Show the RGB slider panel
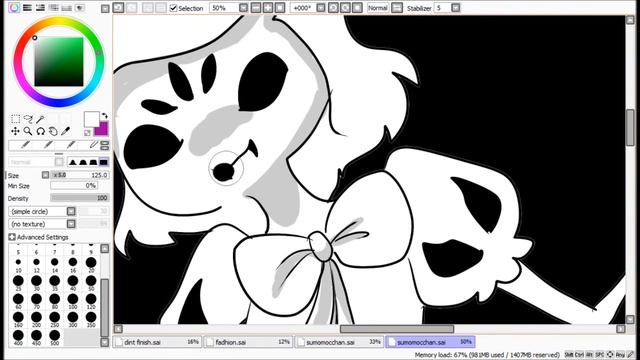The width and height of the screenshot is (640, 360). point(27,7)
